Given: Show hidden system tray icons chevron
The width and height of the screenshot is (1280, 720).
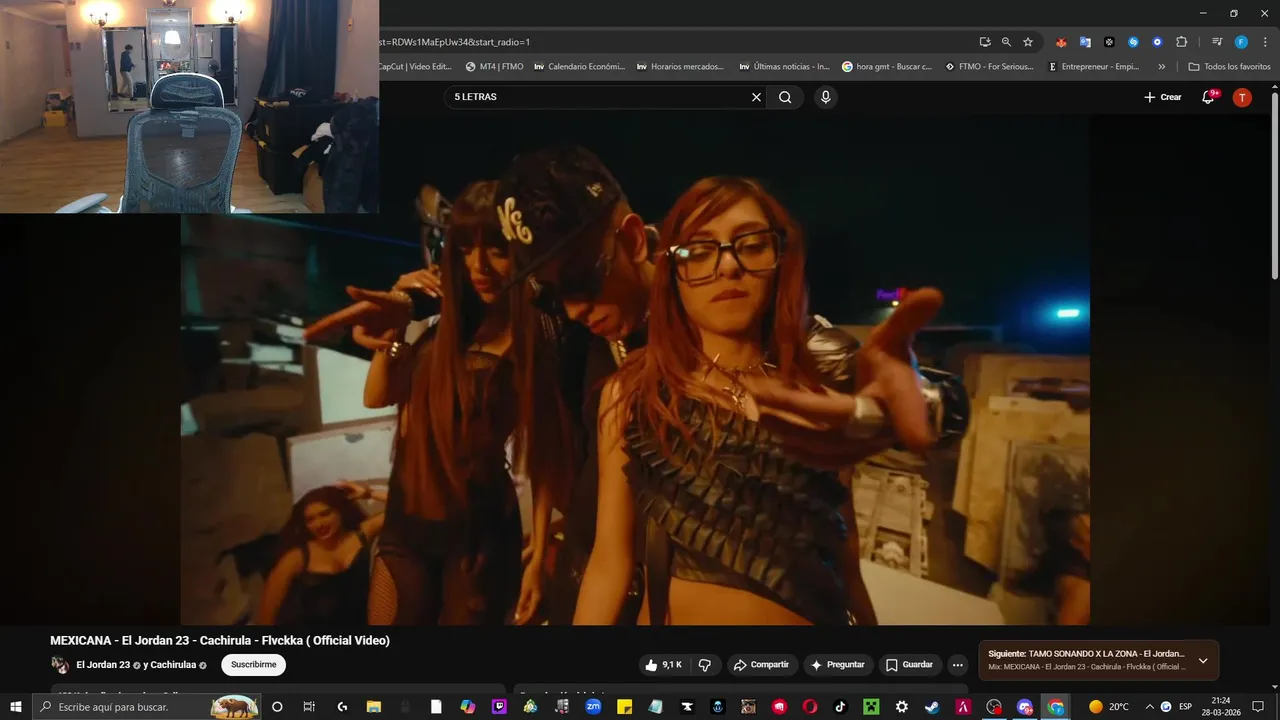Looking at the screenshot, I should pyautogui.click(x=1149, y=706).
